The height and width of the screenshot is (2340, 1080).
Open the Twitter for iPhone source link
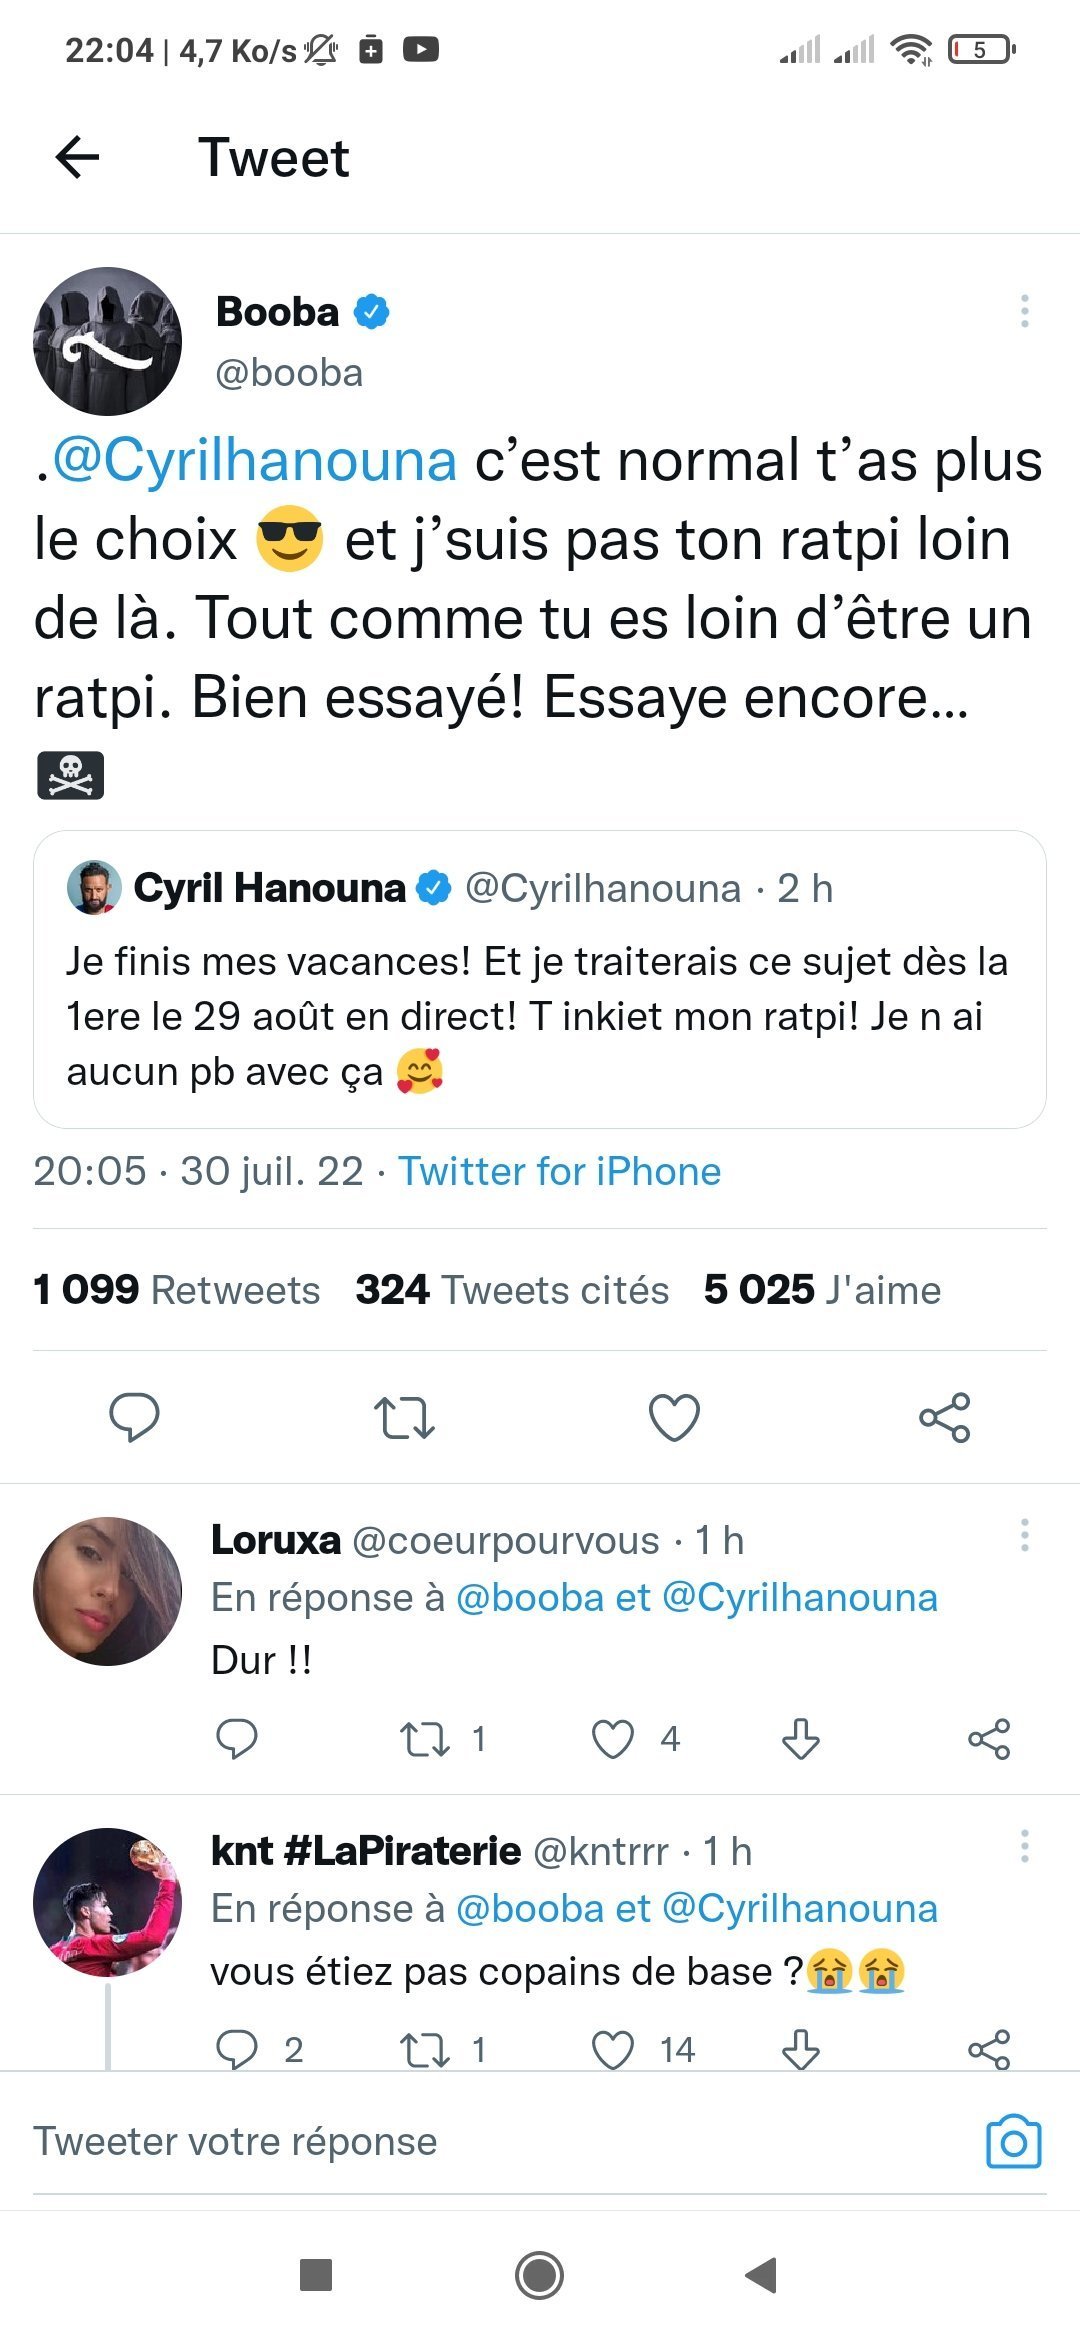(559, 1171)
